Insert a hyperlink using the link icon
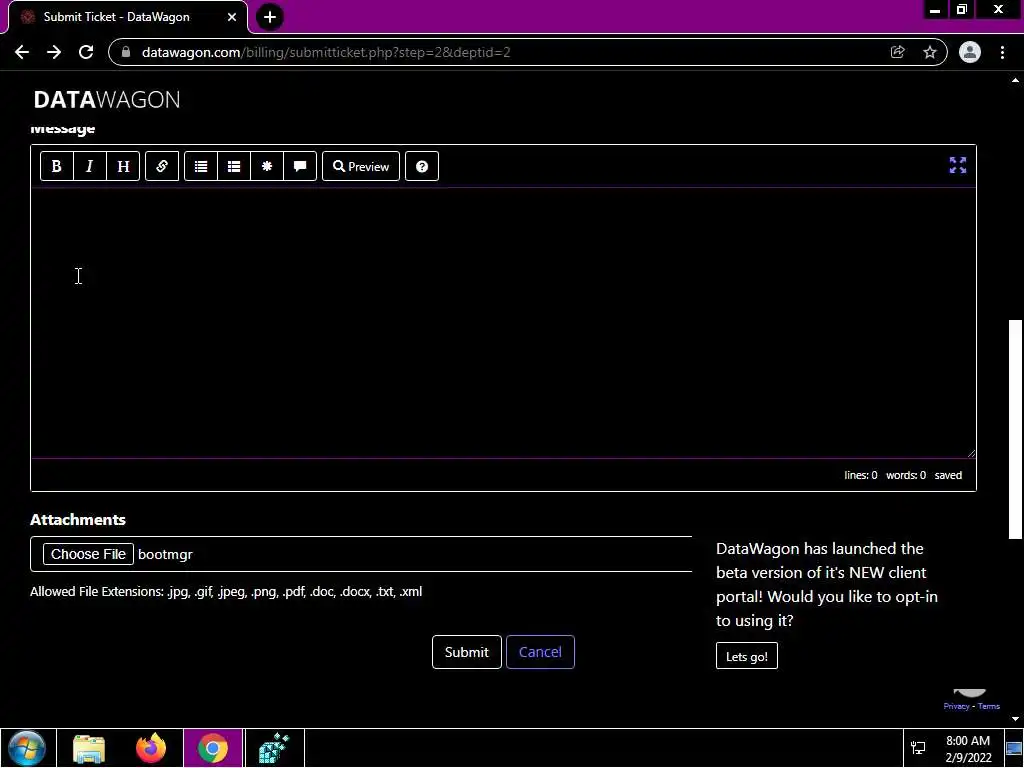Viewport: 1024px width, 768px height. click(162, 167)
